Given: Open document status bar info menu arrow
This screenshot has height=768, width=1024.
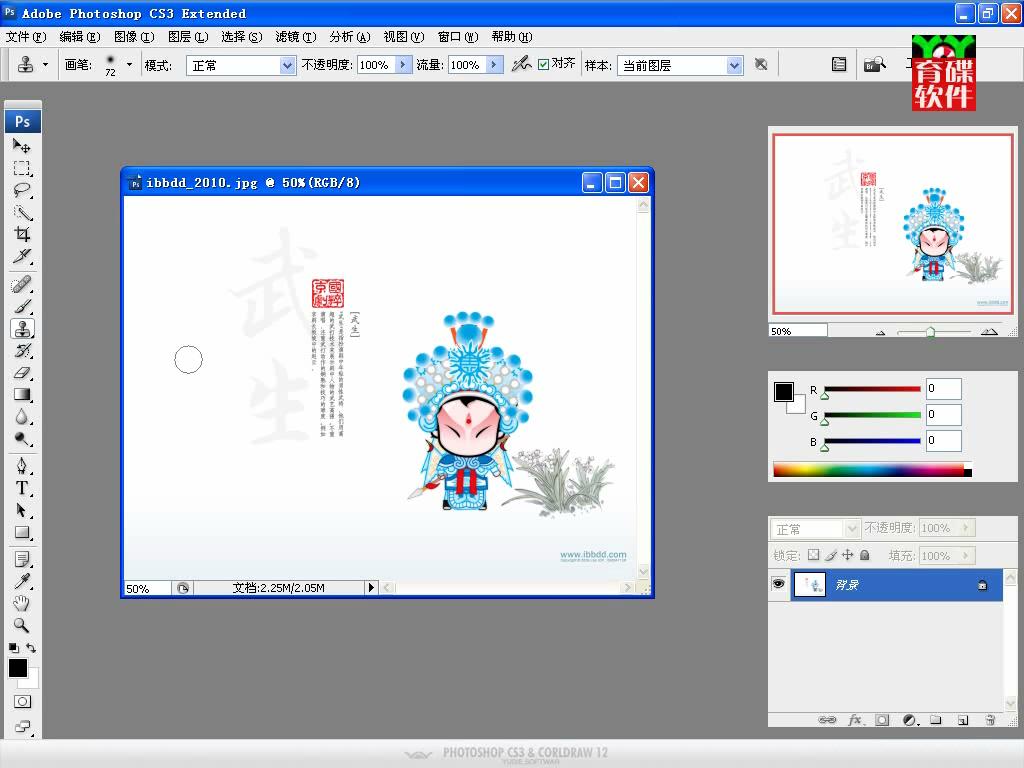Looking at the screenshot, I should tap(371, 588).
